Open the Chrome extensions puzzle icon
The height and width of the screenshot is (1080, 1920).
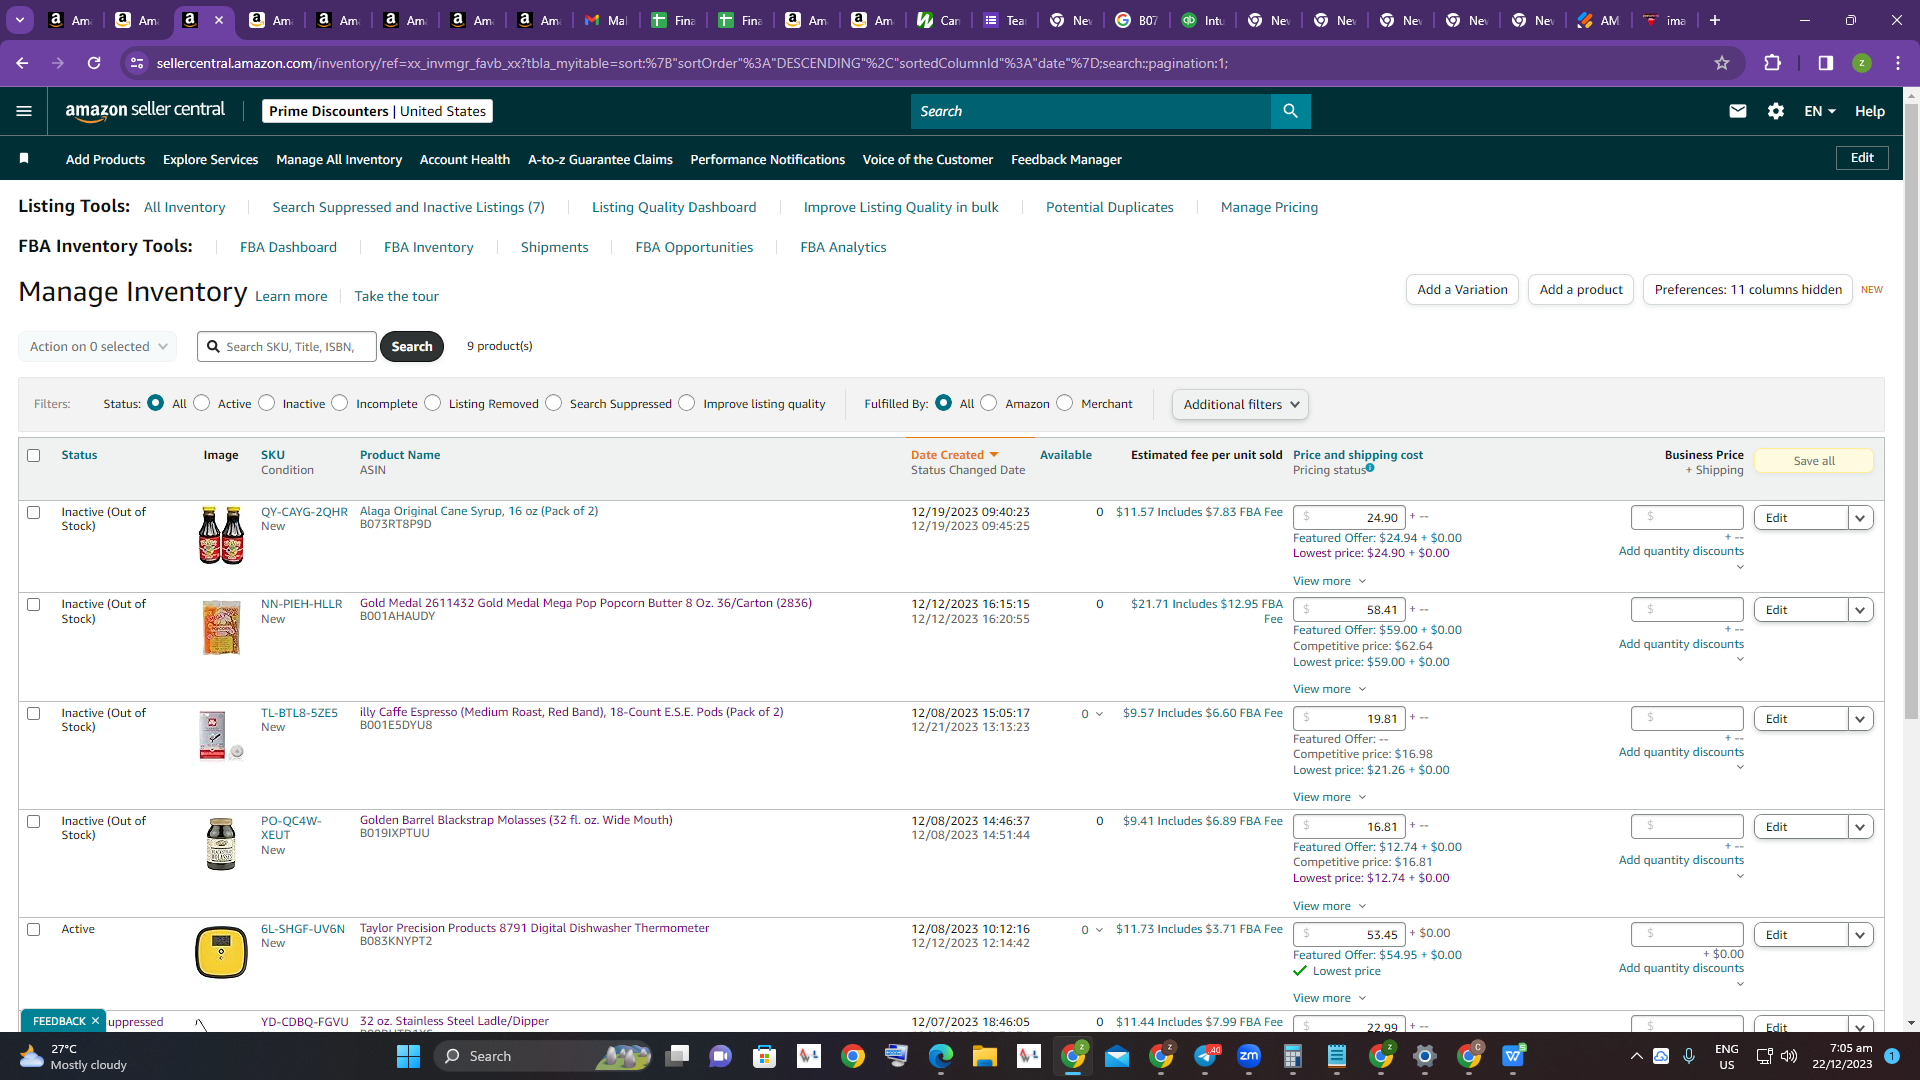point(1772,63)
